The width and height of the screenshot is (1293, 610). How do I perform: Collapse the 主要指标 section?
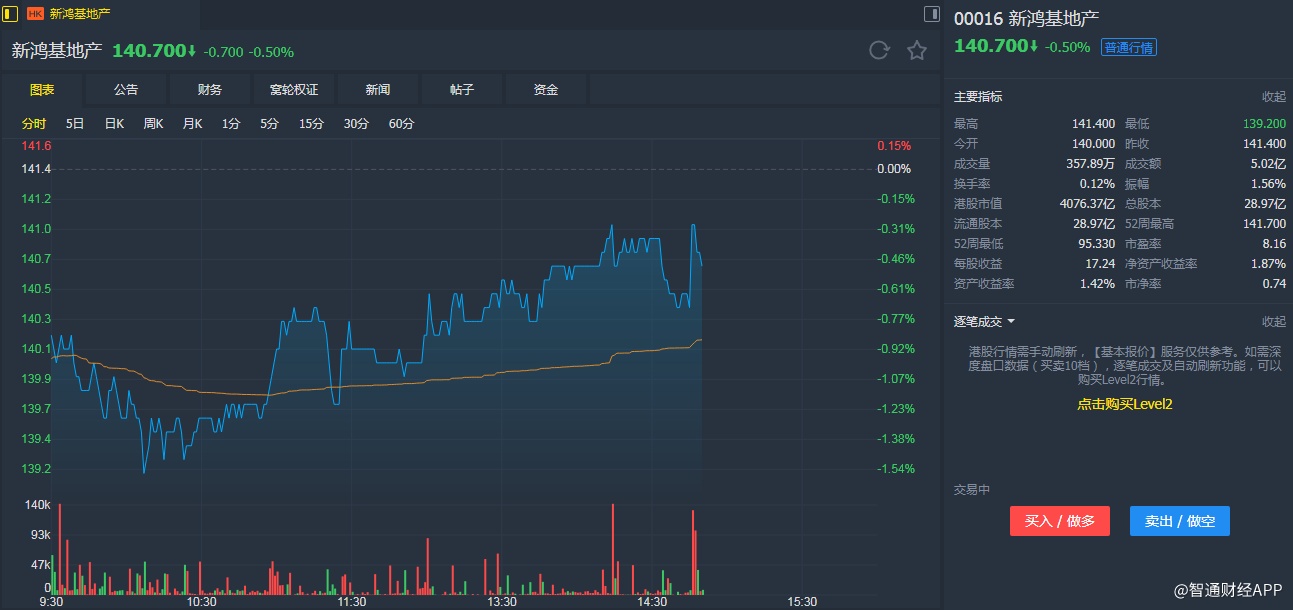point(1273,97)
